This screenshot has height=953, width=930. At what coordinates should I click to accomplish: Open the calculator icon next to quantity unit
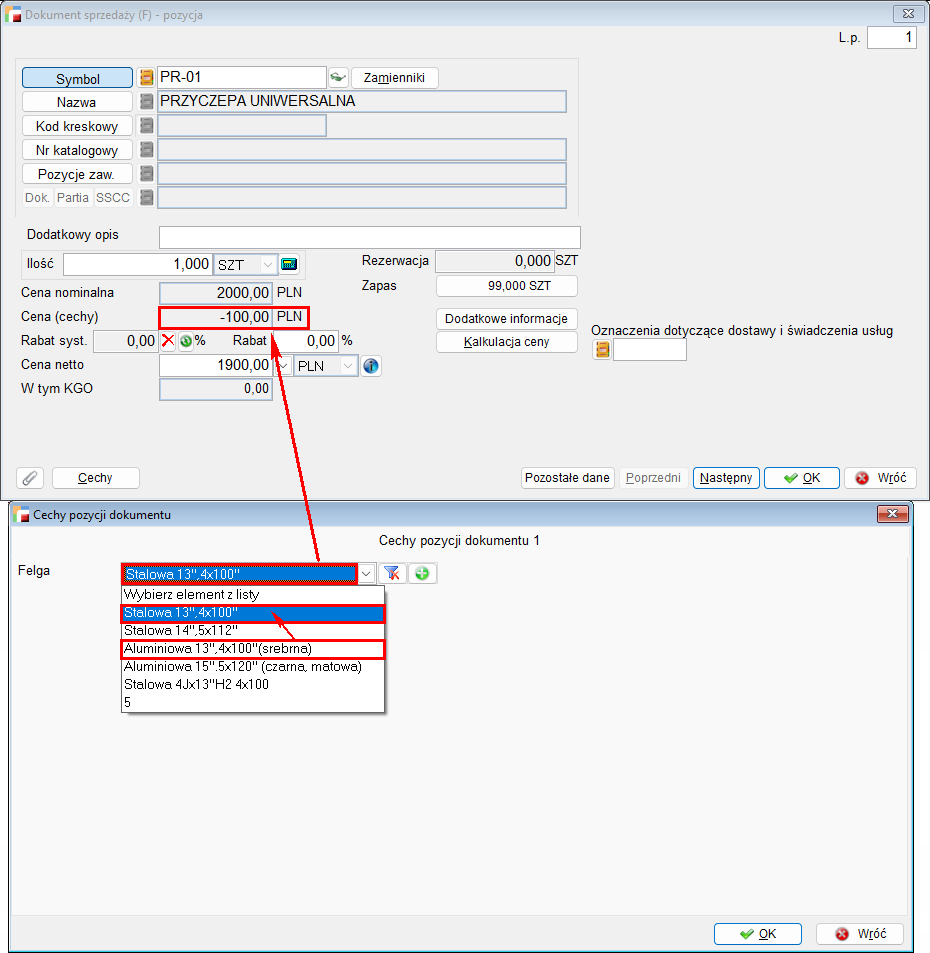[x=290, y=264]
